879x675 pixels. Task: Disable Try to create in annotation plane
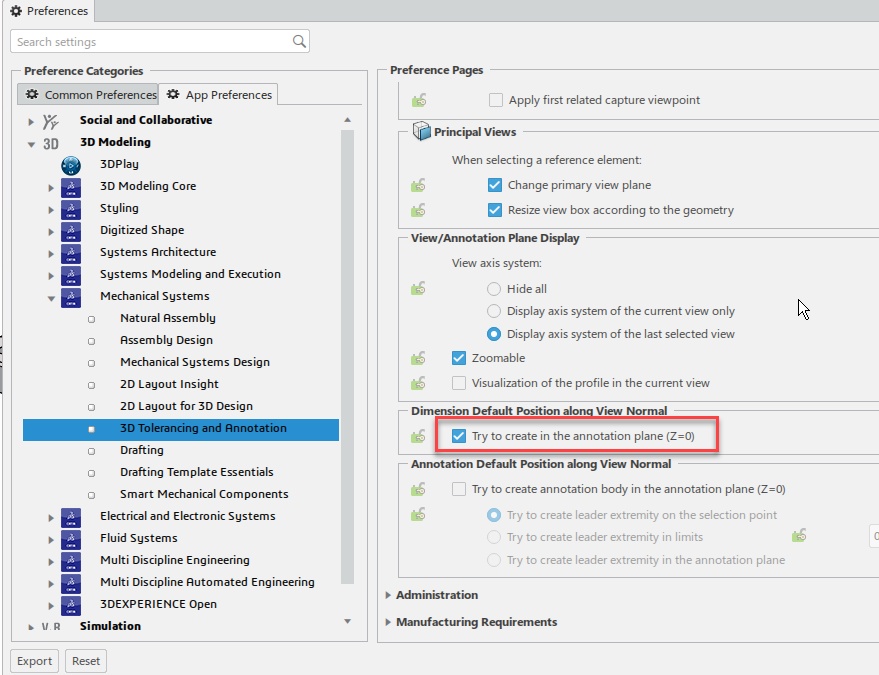coord(459,436)
